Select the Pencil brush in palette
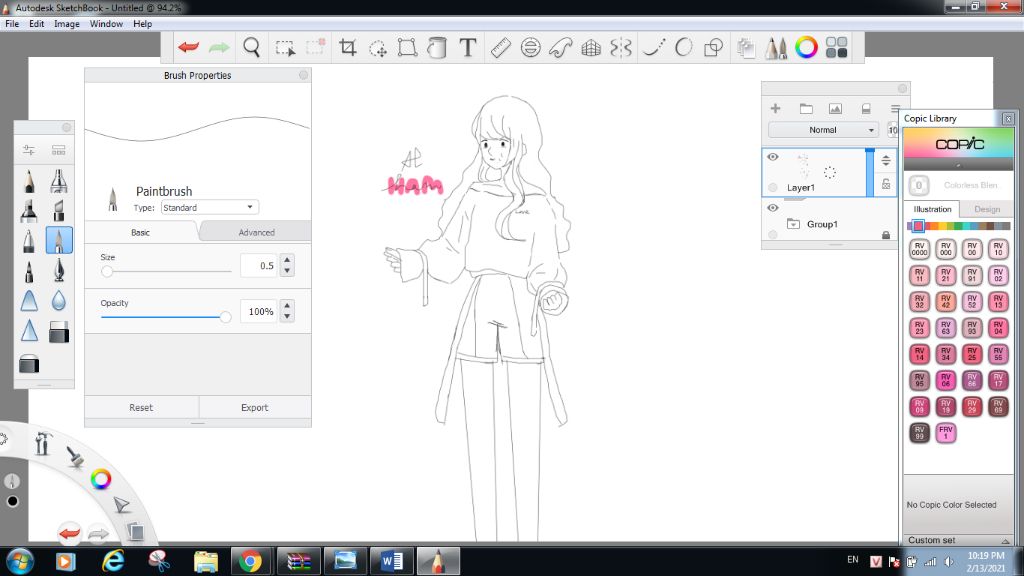 pos(29,181)
